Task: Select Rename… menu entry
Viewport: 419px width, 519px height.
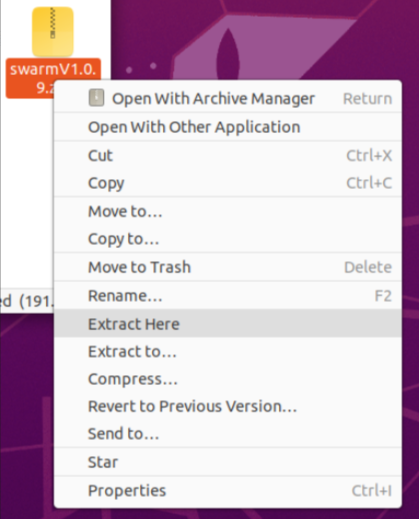Action: (228, 296)
